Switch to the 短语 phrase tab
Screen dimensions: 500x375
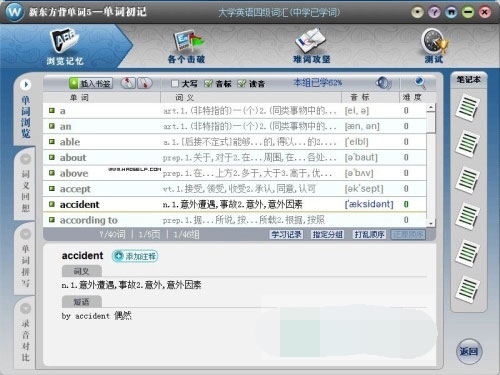click(82, 302)
